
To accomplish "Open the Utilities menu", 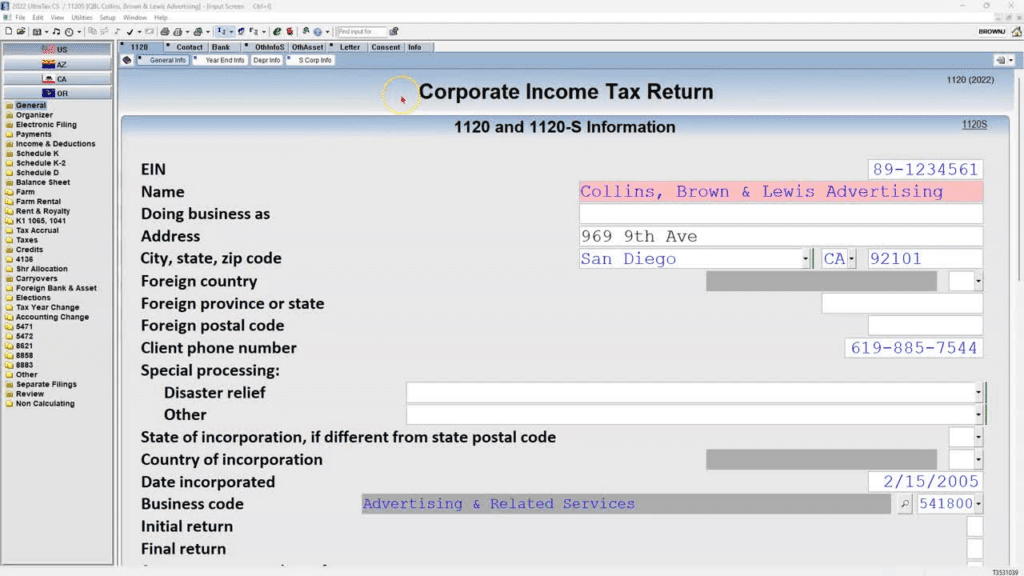I will coord(82,18).
